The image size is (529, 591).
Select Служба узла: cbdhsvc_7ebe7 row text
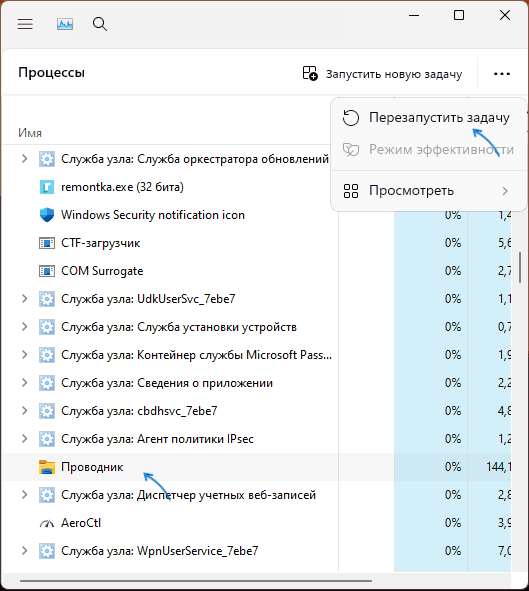(x=139, y=411)
